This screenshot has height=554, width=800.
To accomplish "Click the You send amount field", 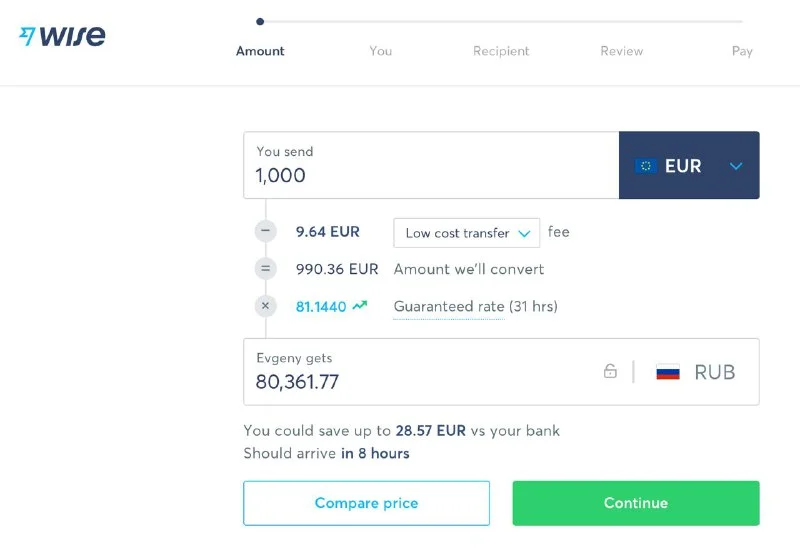I will point(430,176).
